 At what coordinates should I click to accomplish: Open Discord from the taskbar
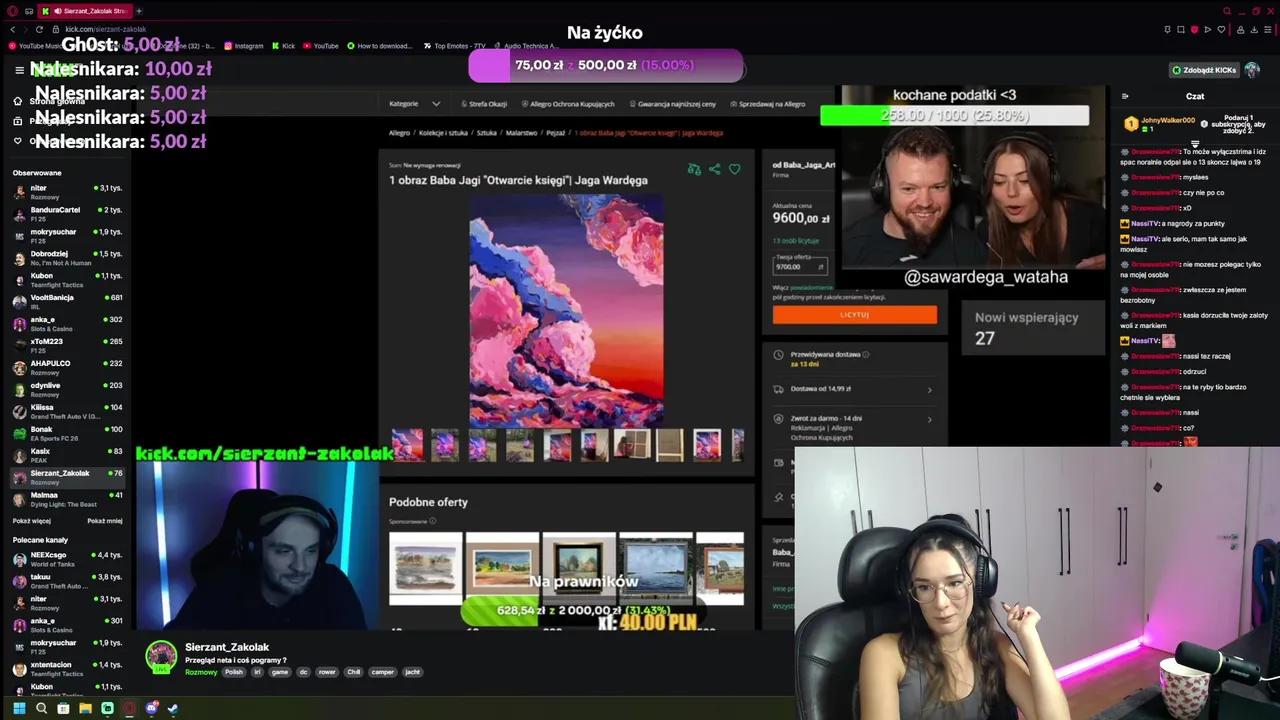(x=151, y=708)
